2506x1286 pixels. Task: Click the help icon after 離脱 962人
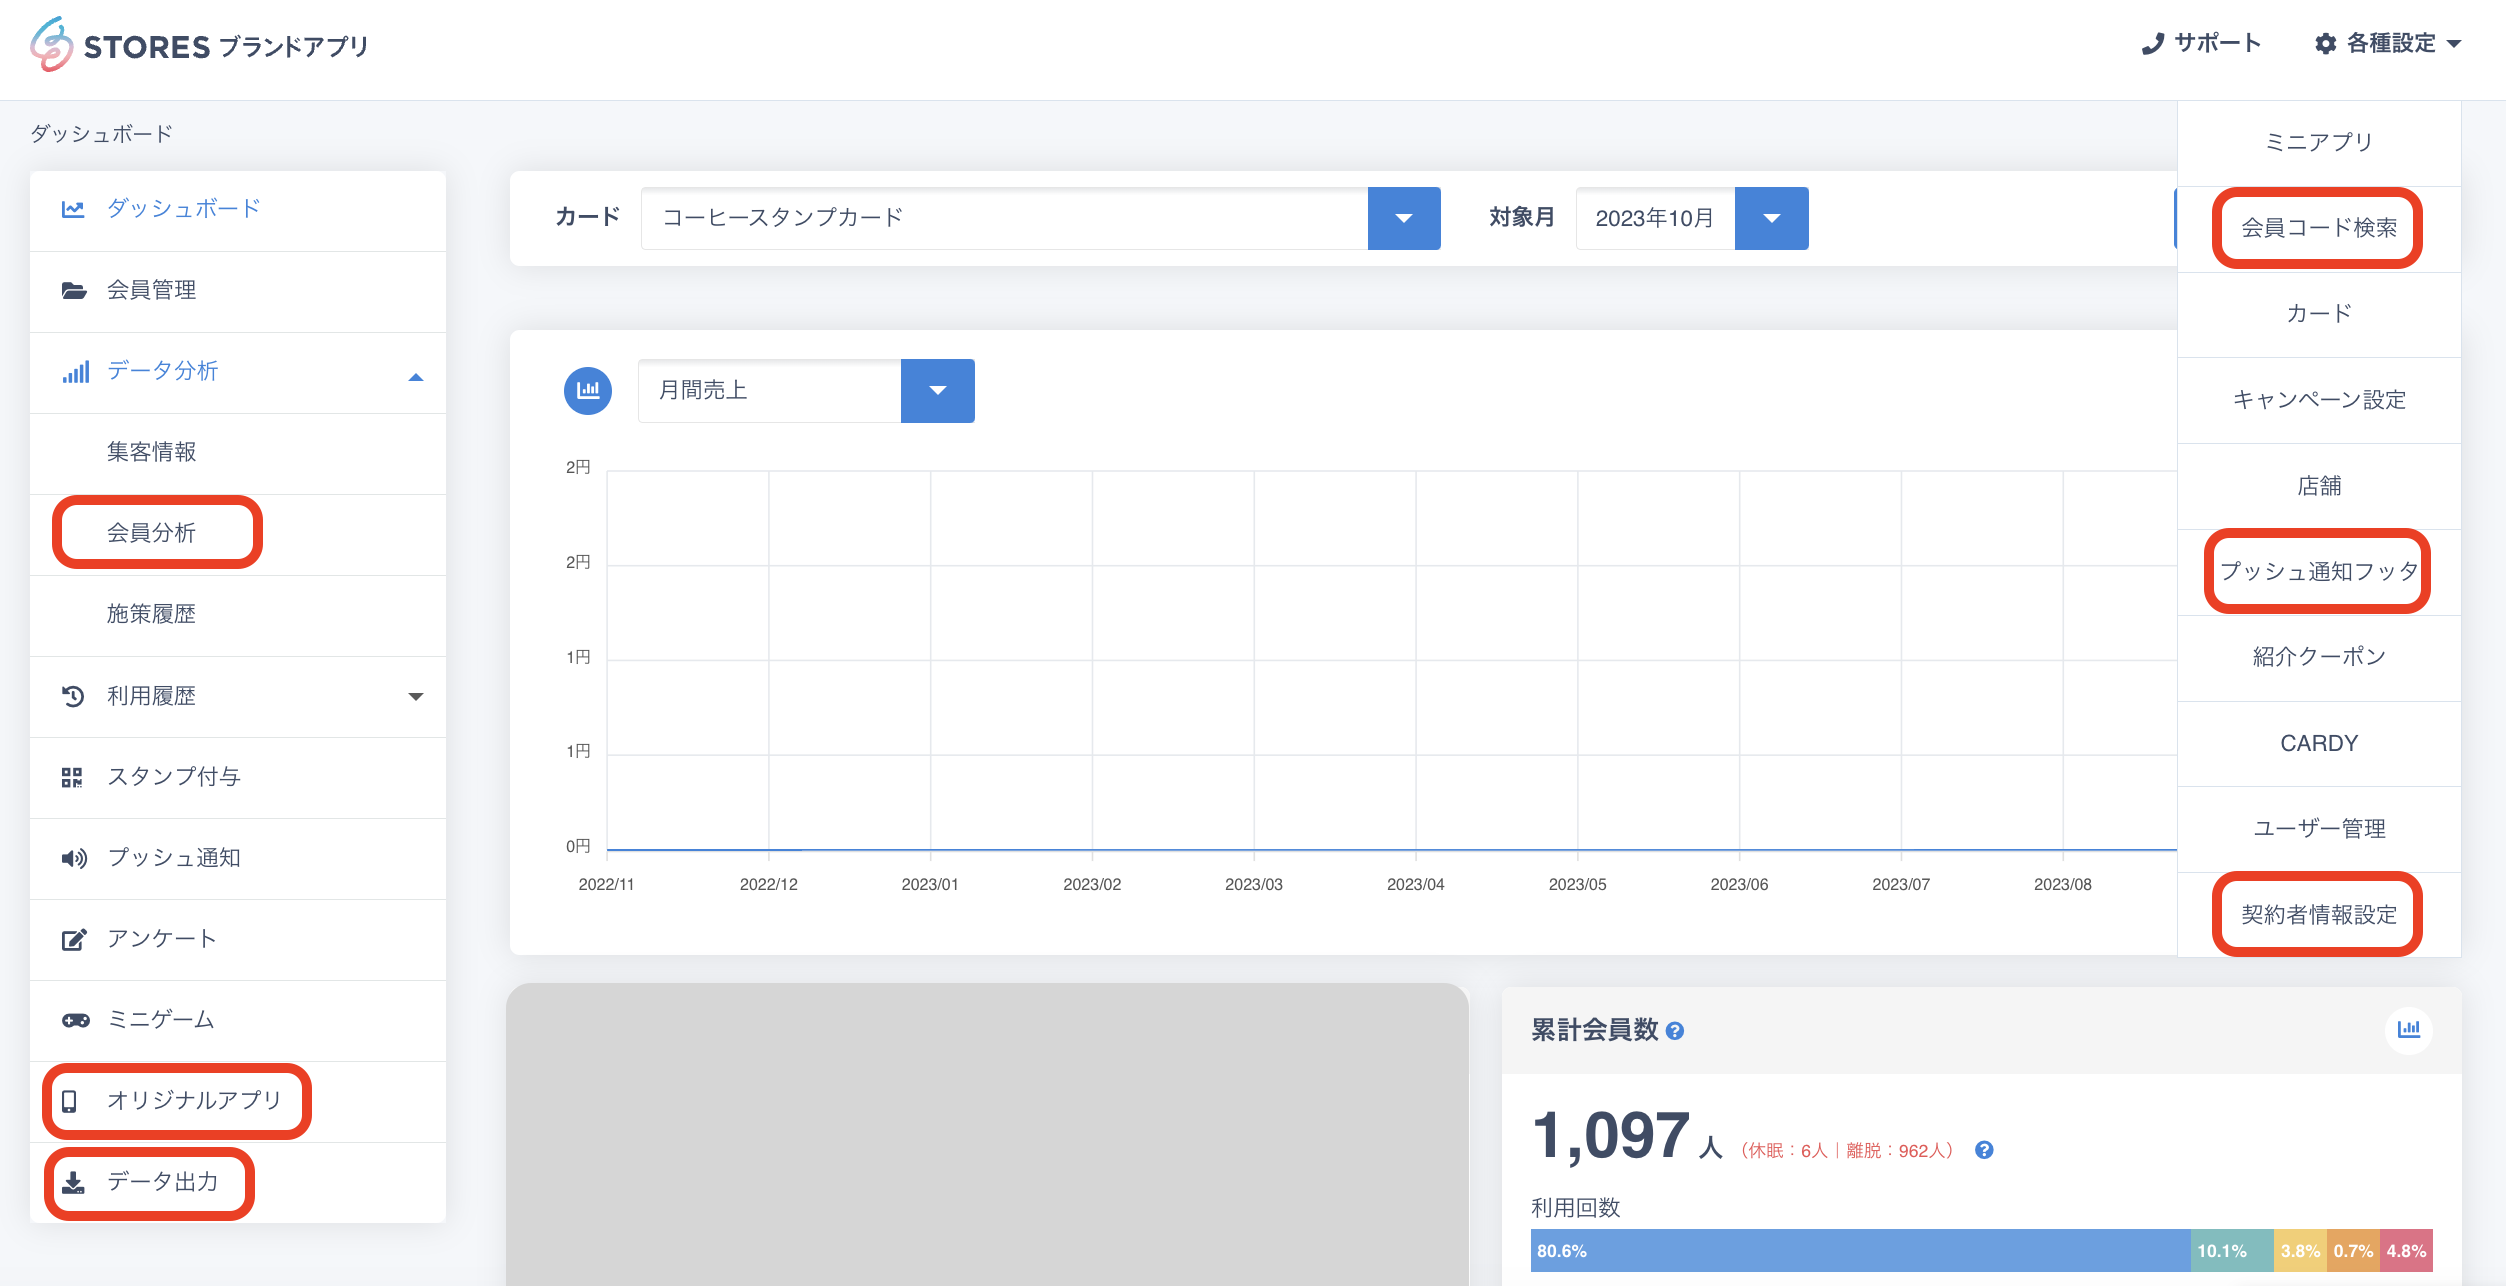click(1984, 1150)
